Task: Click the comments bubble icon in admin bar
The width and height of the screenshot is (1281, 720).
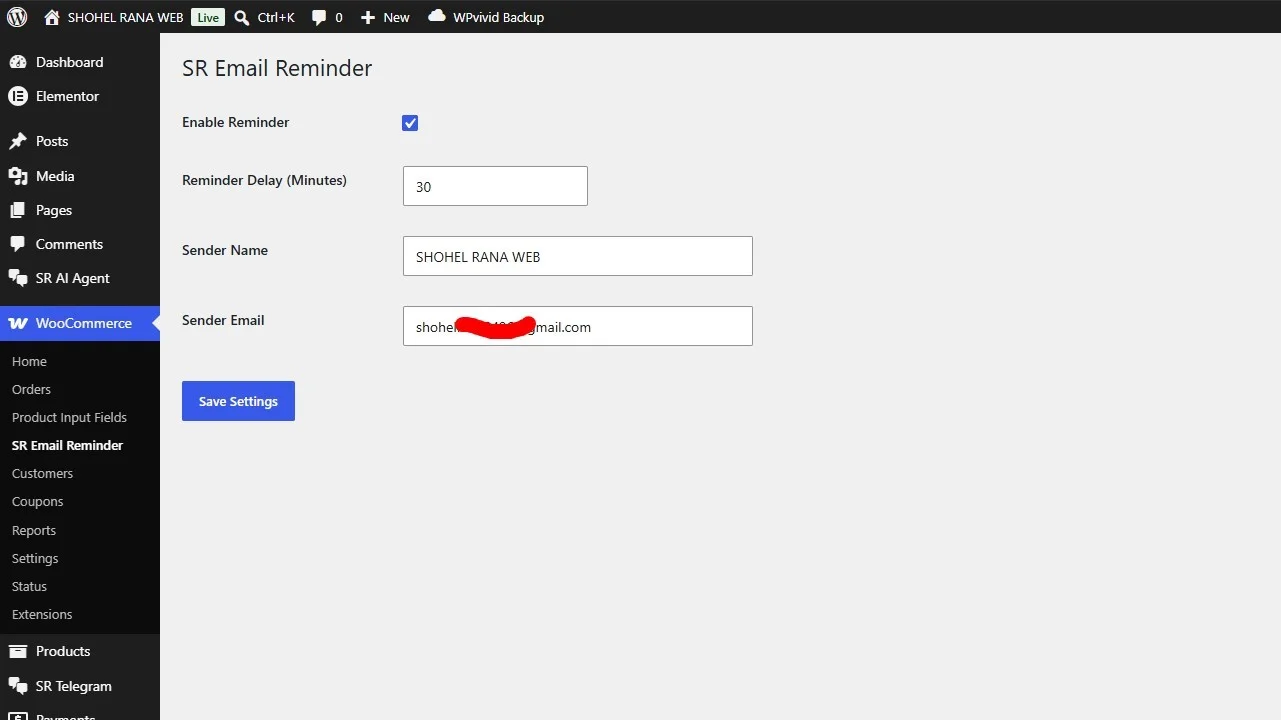Action: click(x=318, y=17)
